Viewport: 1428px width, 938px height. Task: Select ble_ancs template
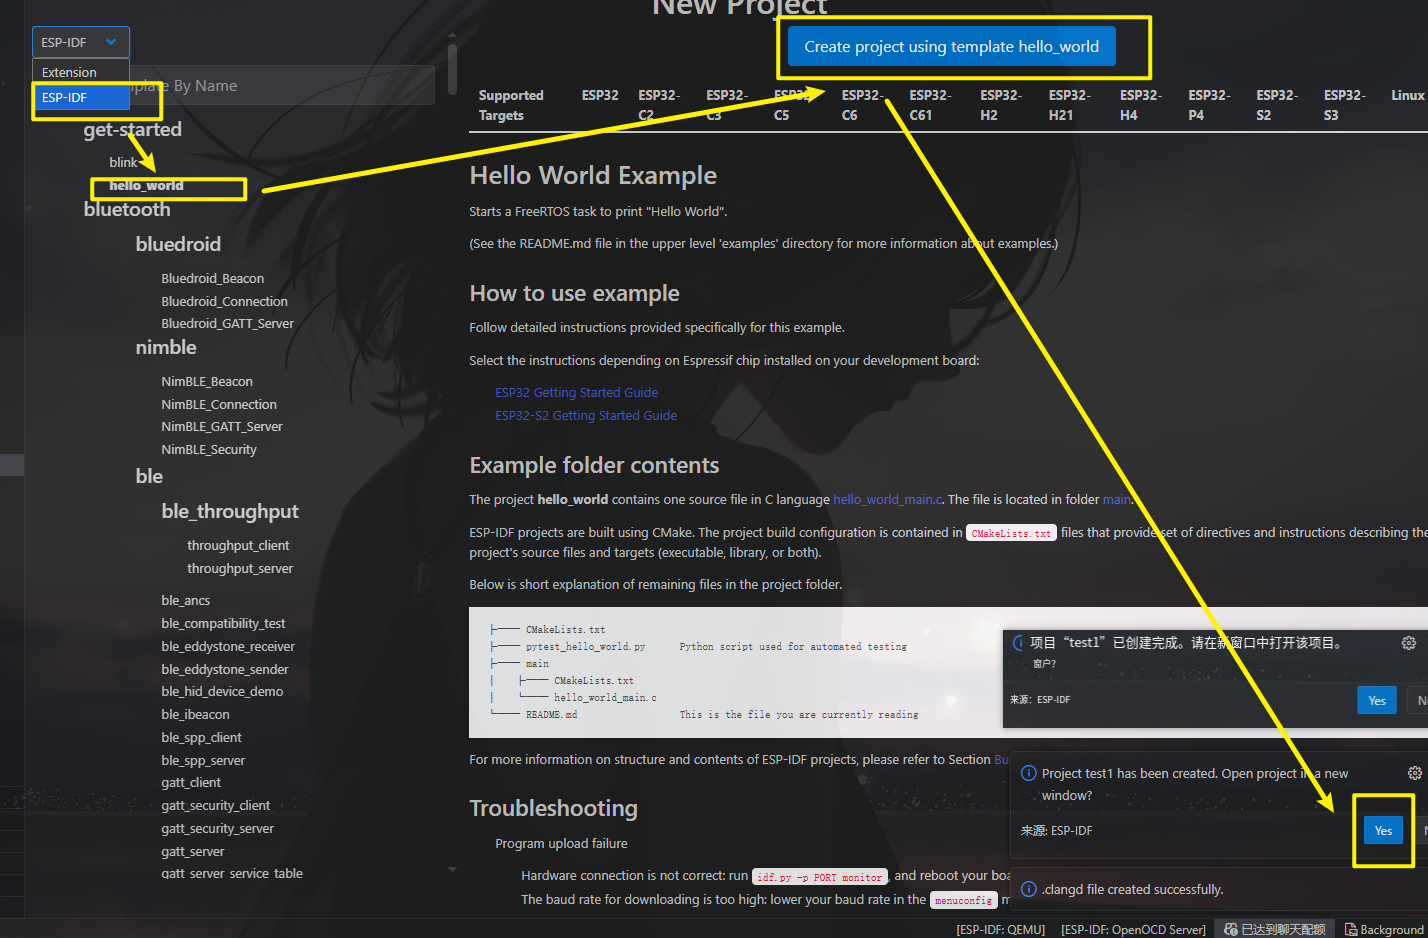pos(186,600)
